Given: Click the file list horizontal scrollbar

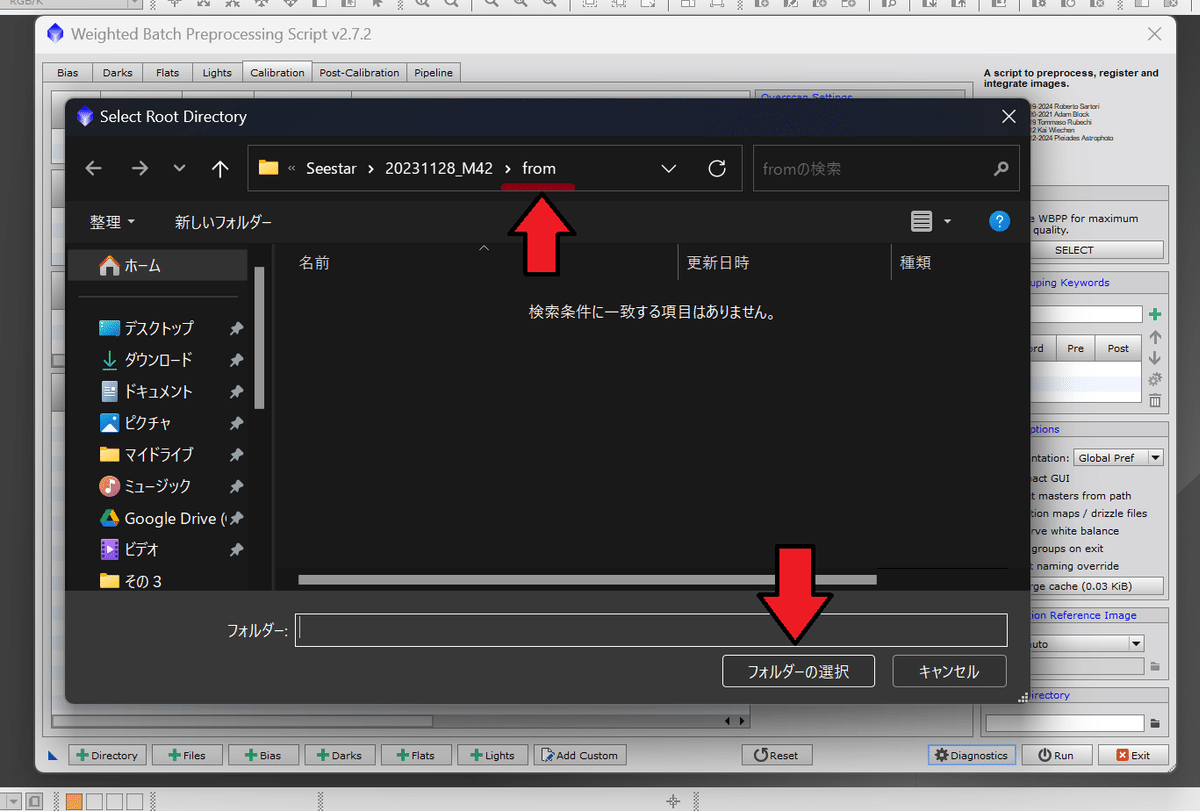Looking at the screenshot, I should point(587,579).
